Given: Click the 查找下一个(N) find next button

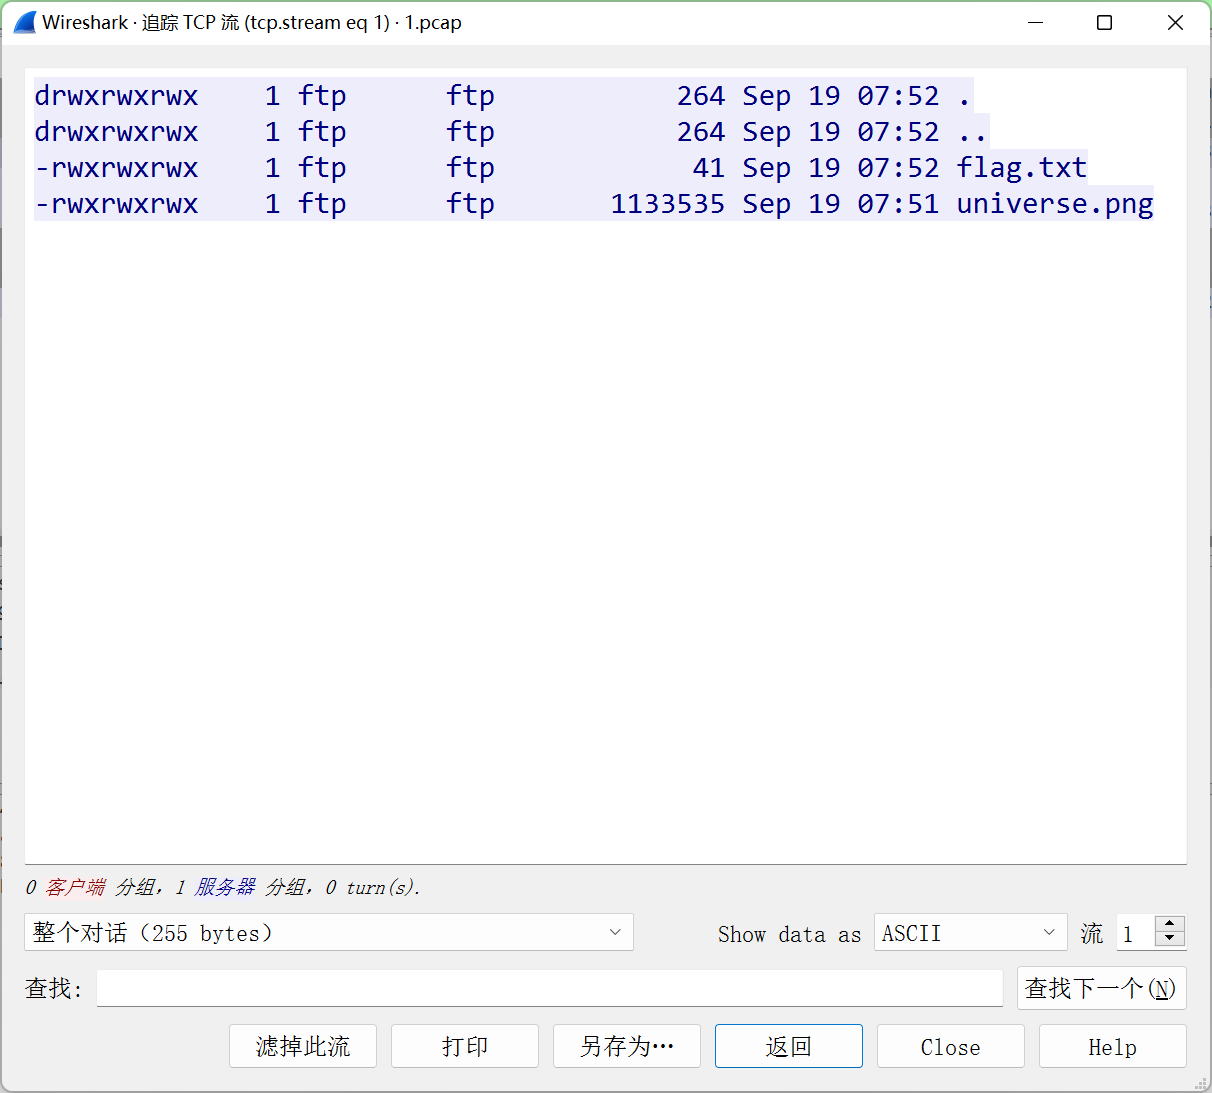Looking at the screenshot, I should tap(1101, 988).
